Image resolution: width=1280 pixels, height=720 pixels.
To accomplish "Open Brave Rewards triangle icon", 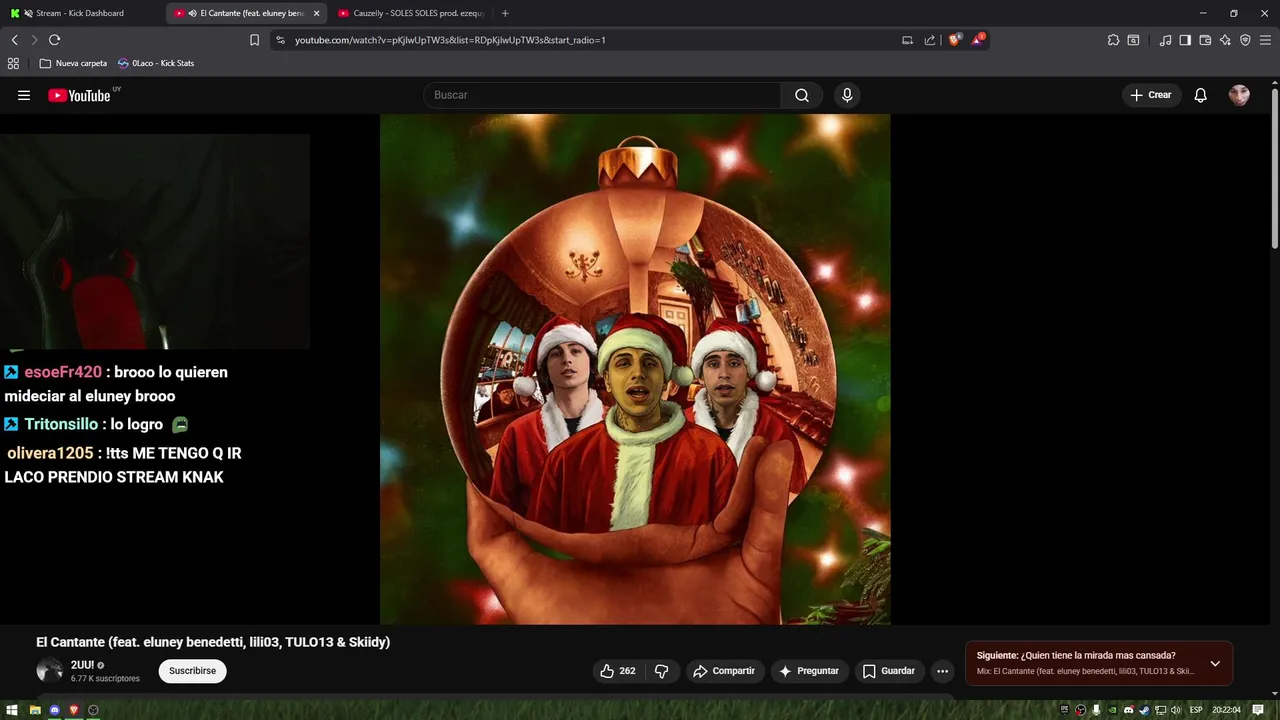I will [977, 40].
